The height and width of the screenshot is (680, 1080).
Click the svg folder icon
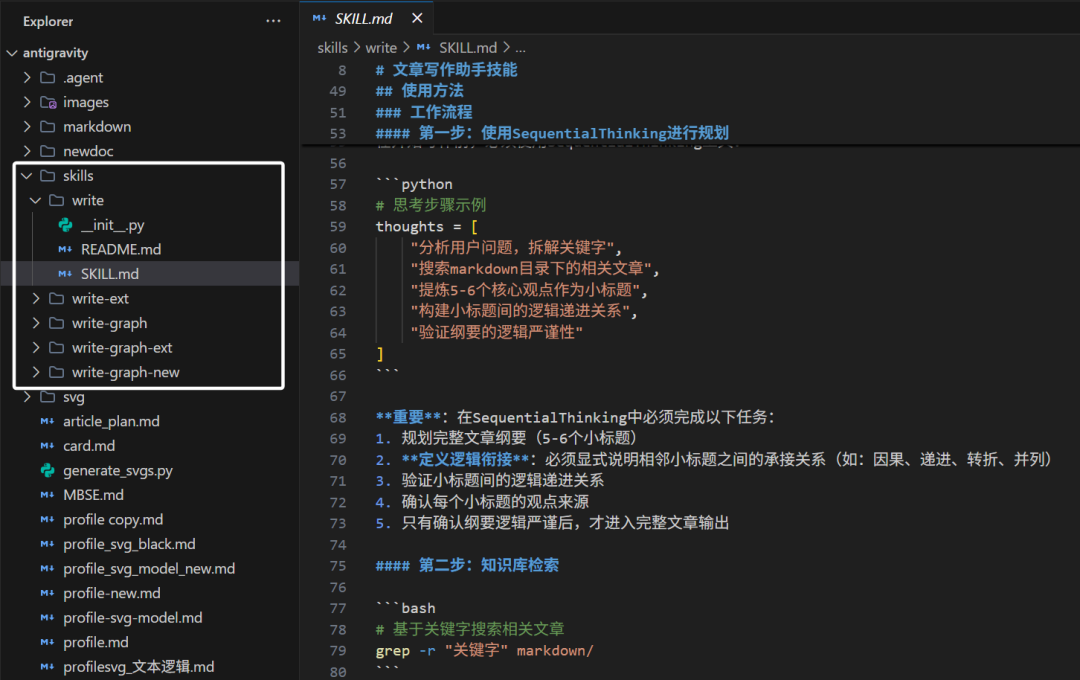point(48,397)
